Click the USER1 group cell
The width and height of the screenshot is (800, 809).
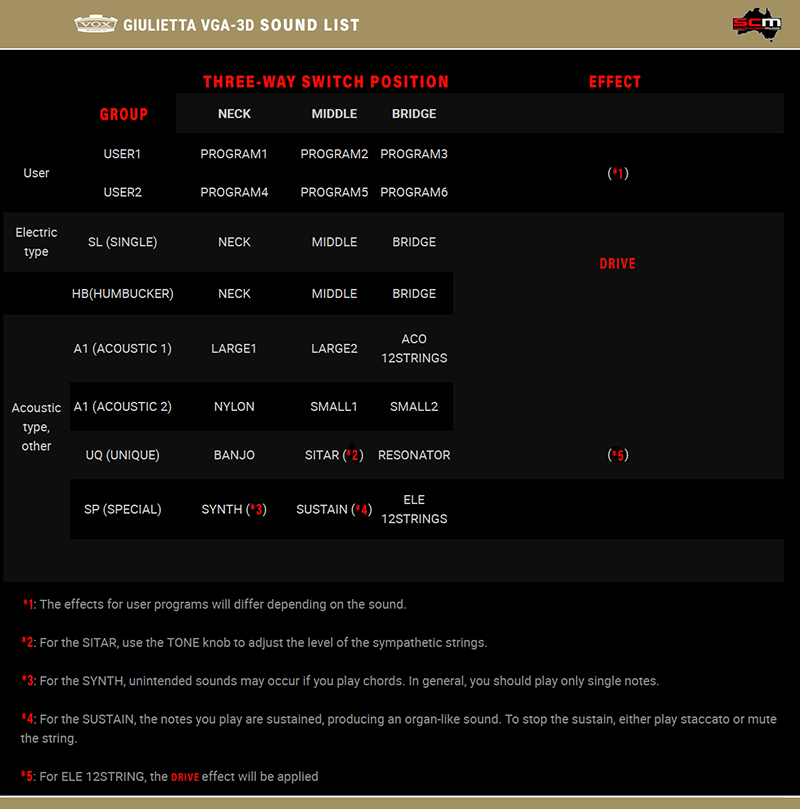point(122,154)
